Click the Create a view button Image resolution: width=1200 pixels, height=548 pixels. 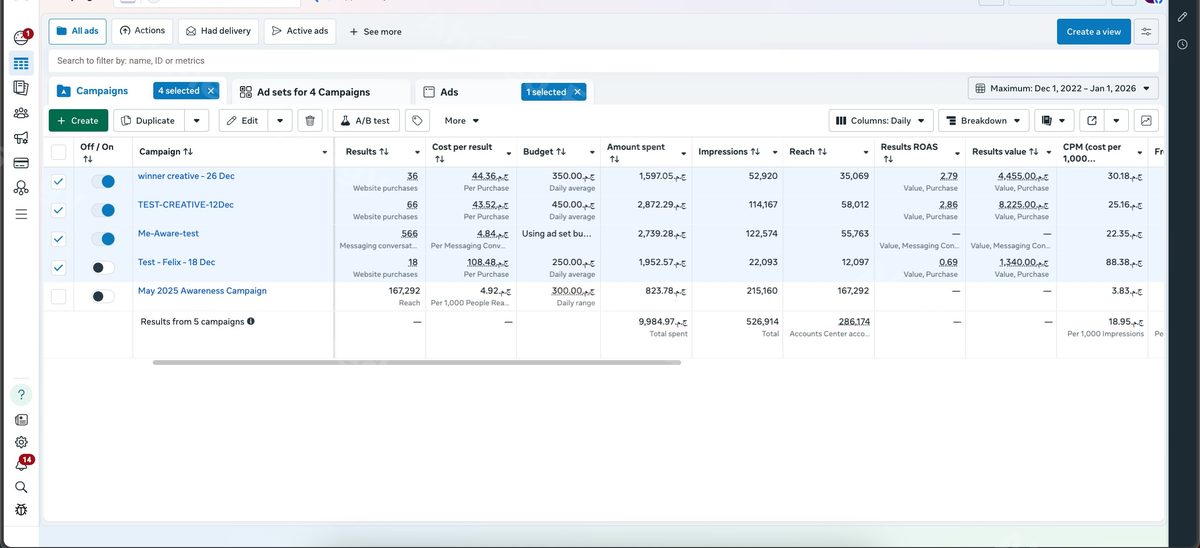pos(1094,32)
